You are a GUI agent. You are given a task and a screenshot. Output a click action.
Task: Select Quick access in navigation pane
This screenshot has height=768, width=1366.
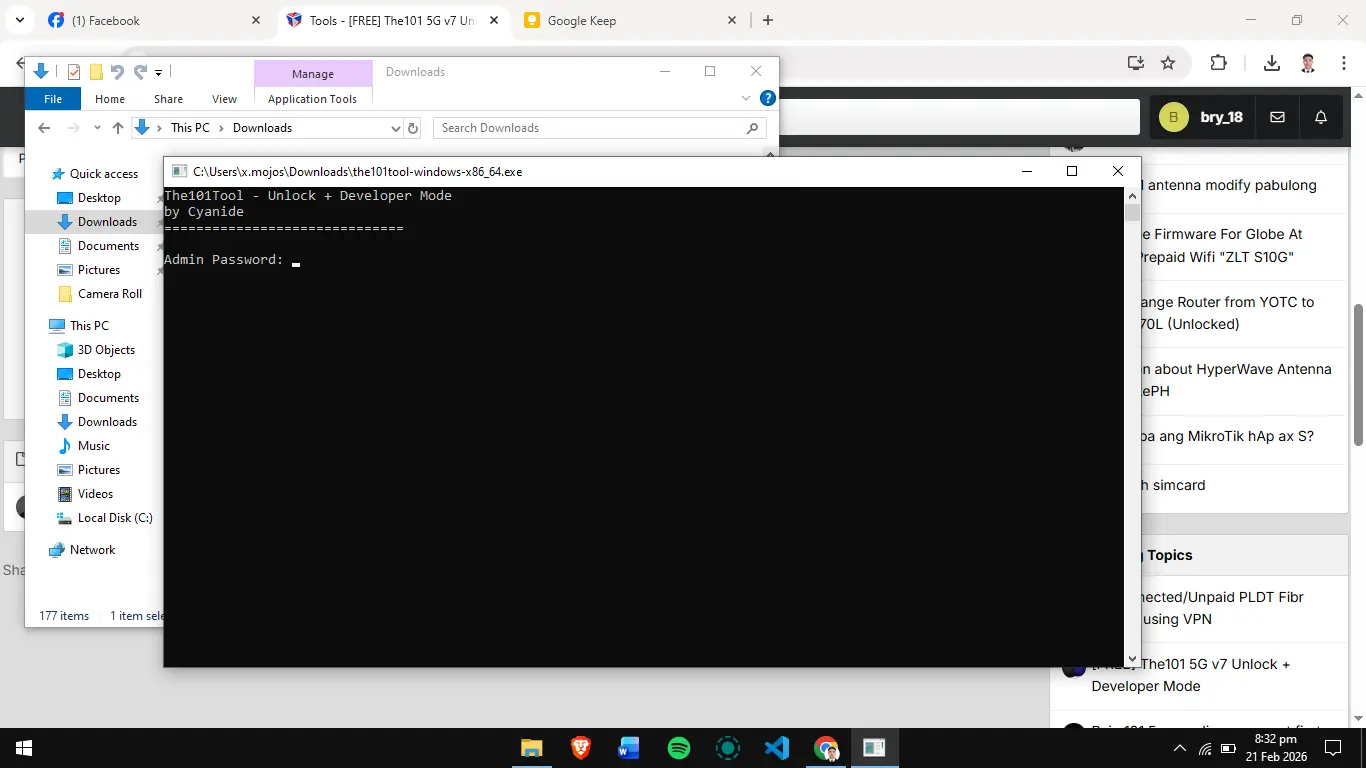click(x=103, y=174)
